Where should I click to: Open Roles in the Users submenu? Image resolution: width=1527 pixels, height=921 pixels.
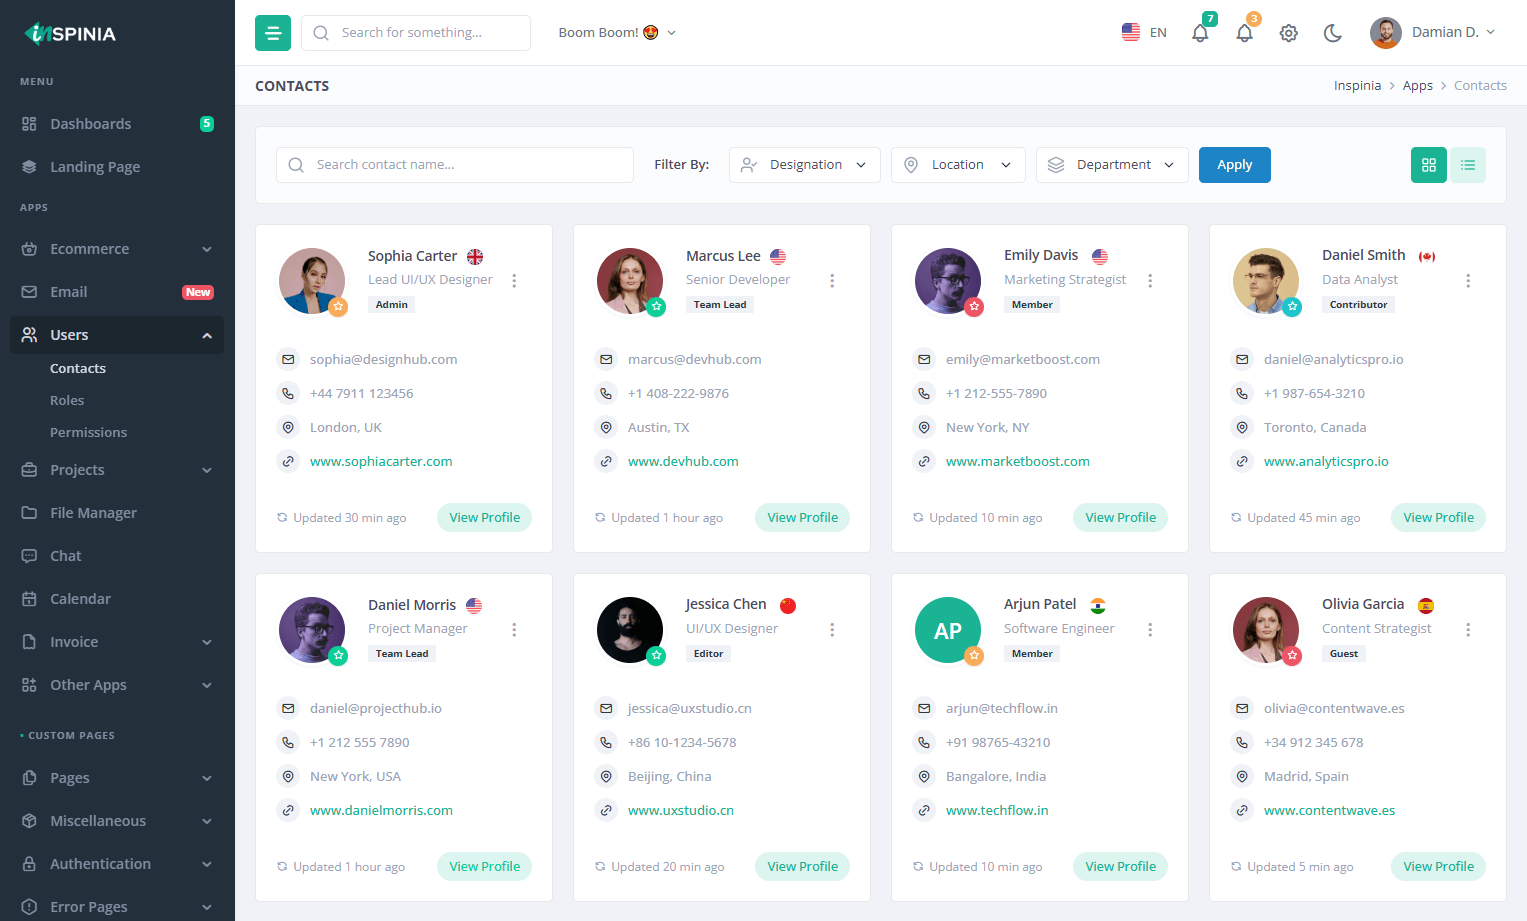tap(67, 401)
